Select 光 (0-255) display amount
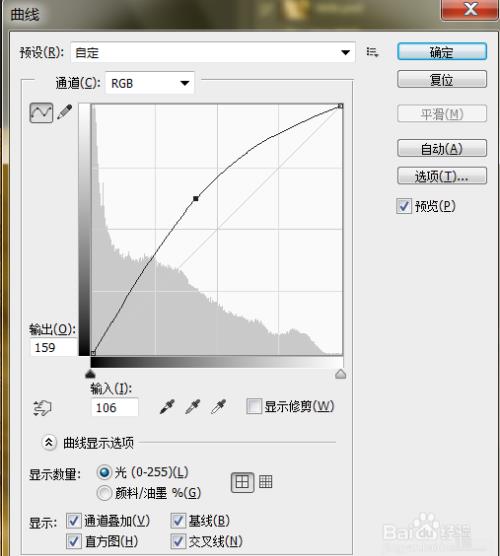Image resolution: width=500 pixels, height=556 pixels. click(104, 472)
